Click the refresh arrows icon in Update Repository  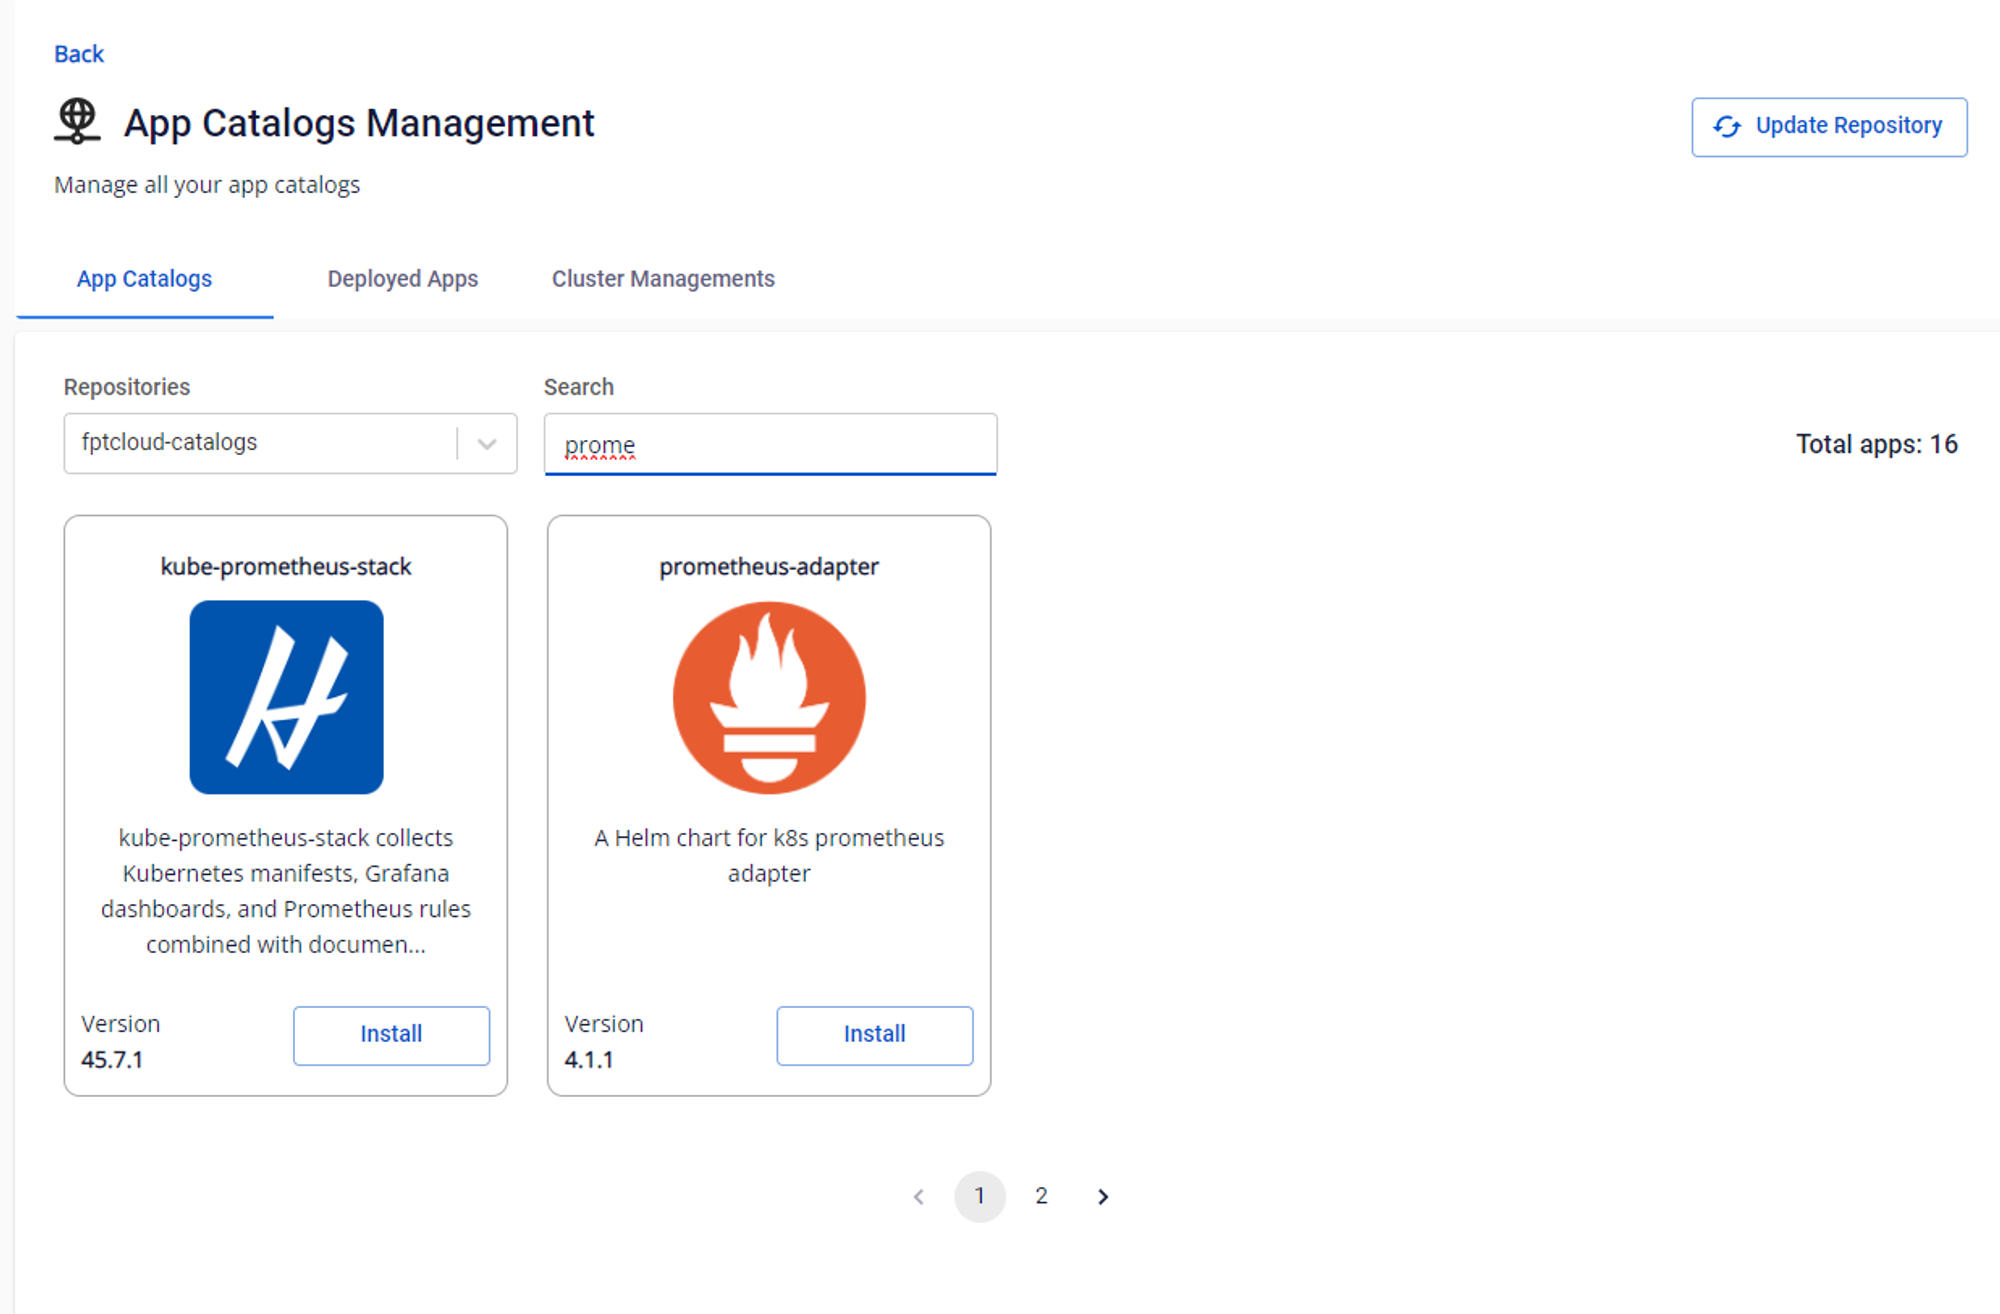(1727, 126)
